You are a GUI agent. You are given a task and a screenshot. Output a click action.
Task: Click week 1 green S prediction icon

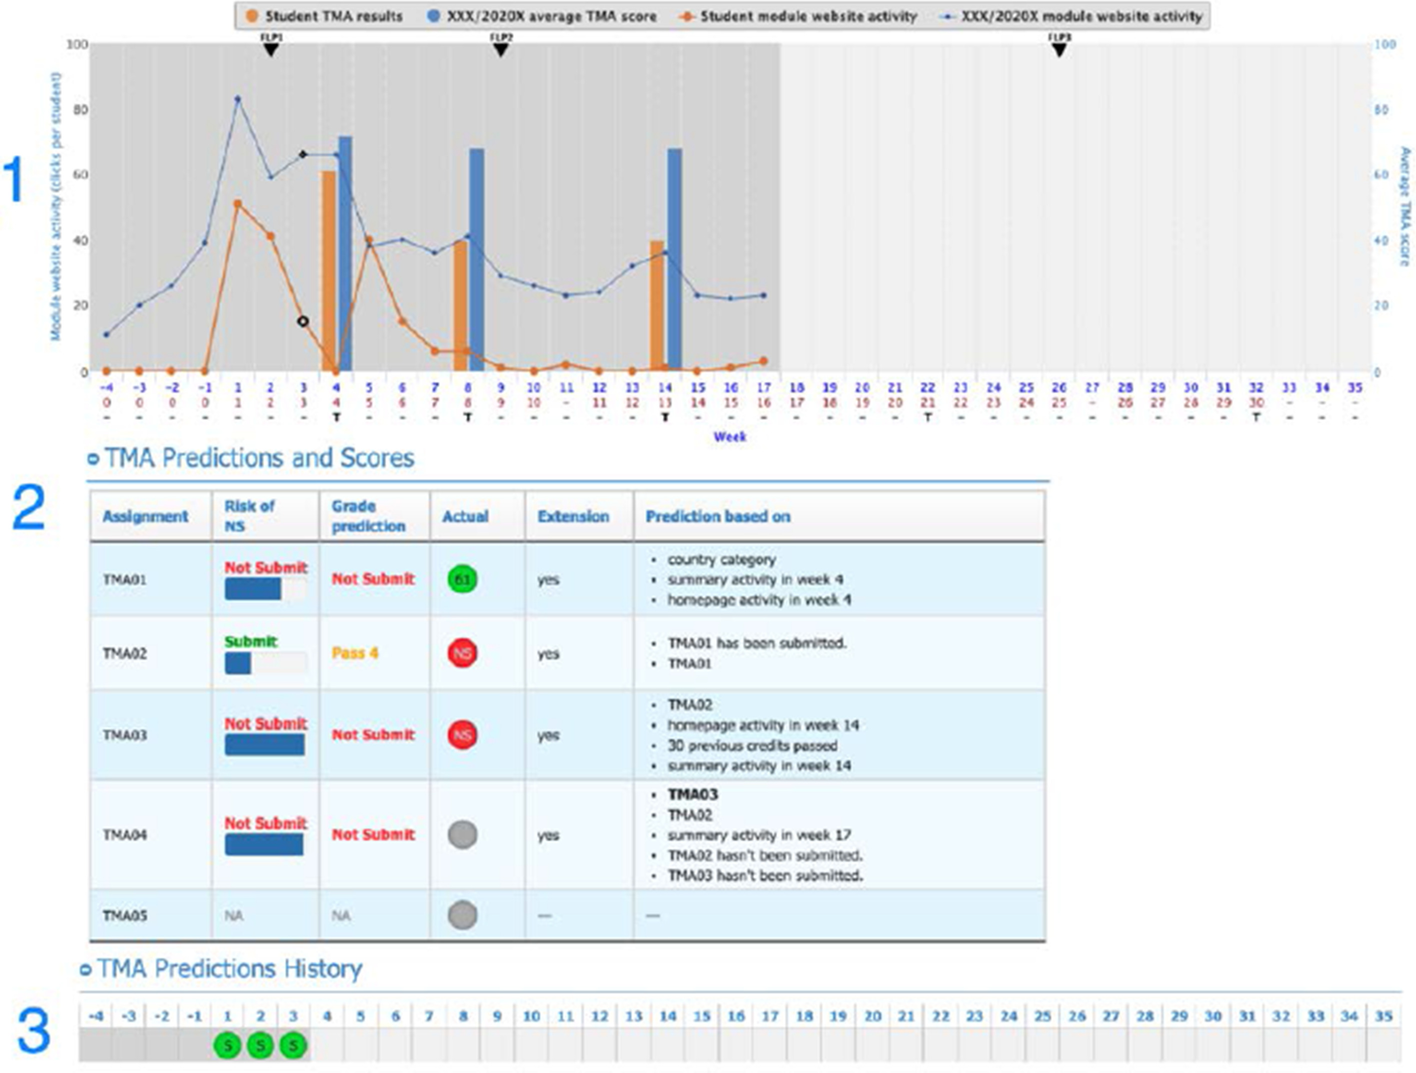pos(228,1046)
